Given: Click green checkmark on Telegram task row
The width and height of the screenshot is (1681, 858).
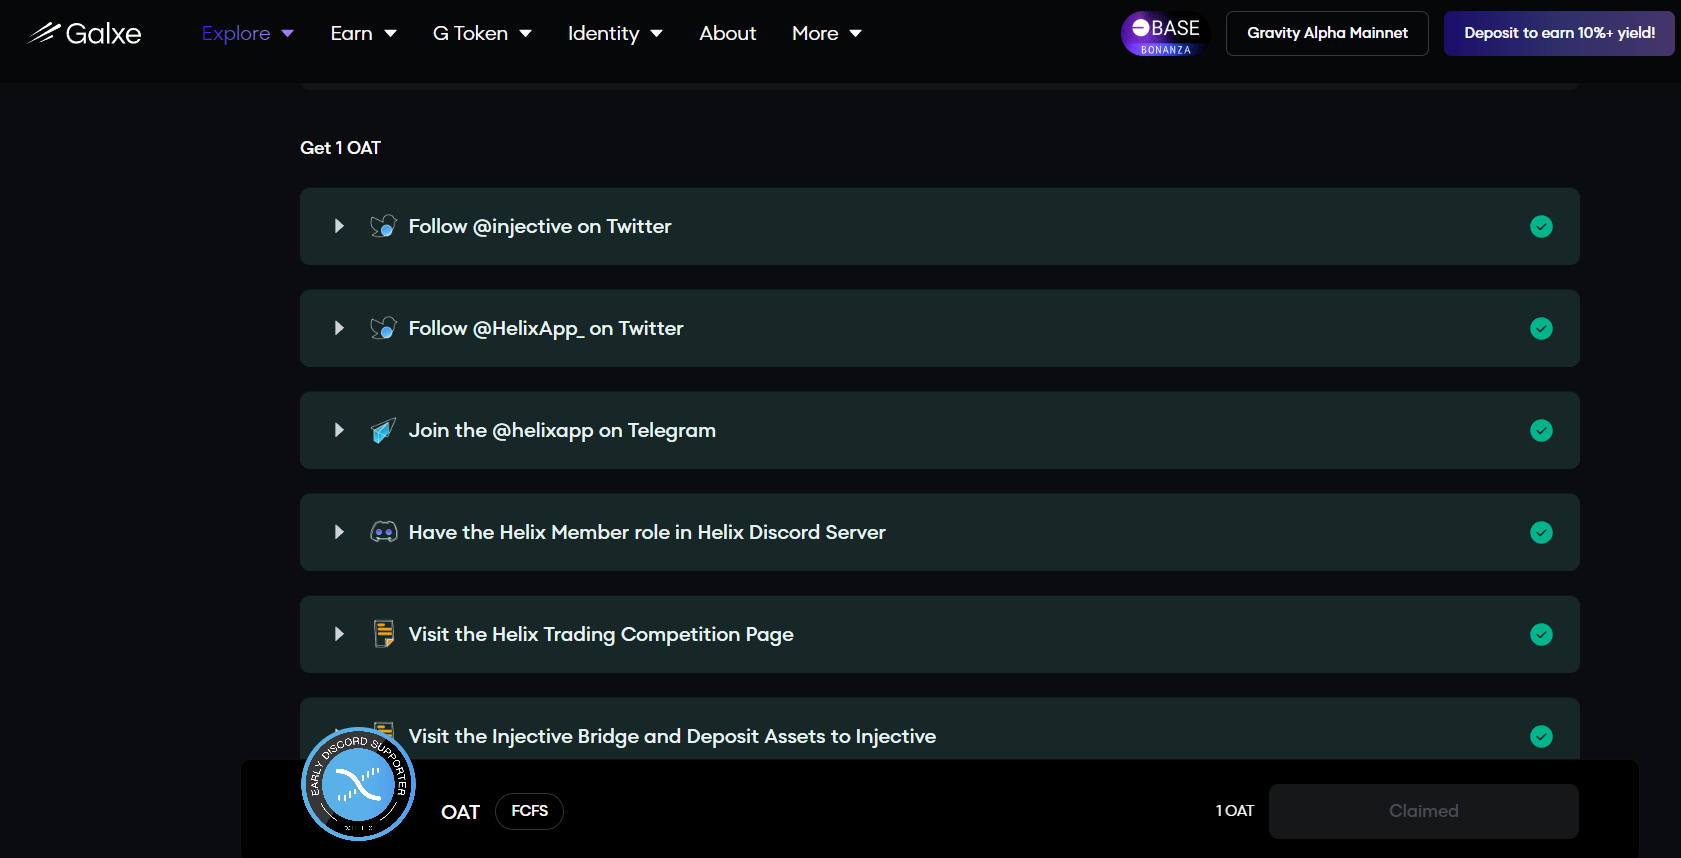Looking at the screenshot, I should 1541,430.
